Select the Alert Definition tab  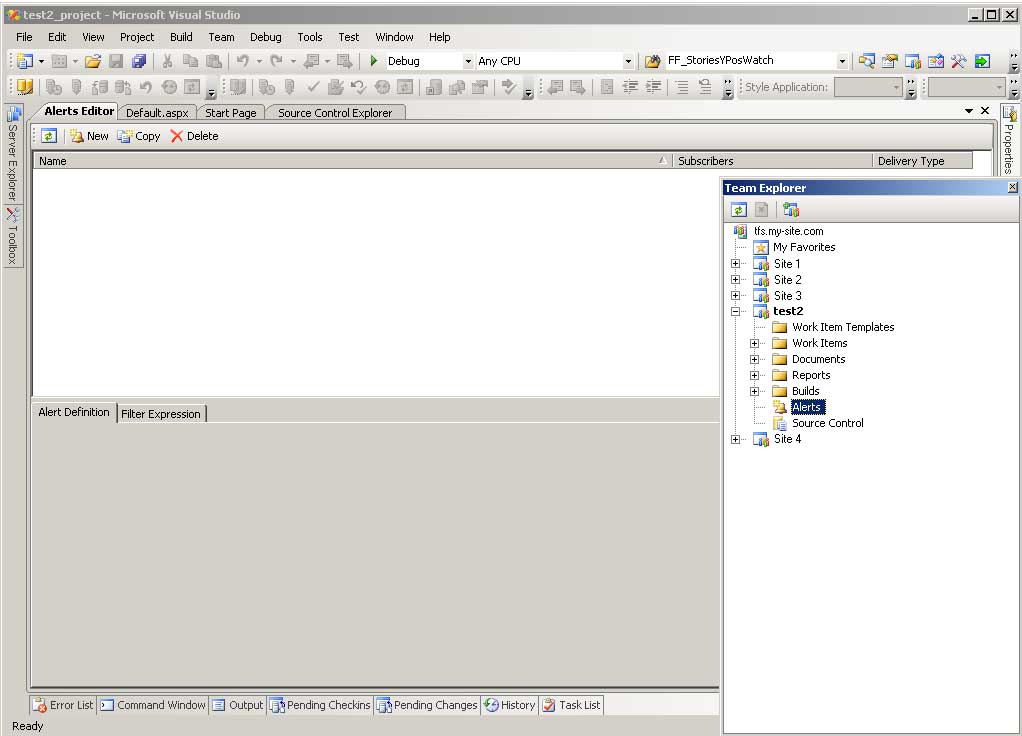coord(74,412)
